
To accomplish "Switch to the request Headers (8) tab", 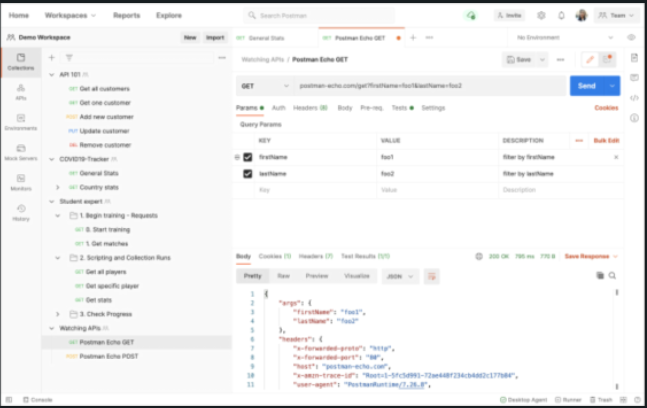I will pos(310,108).
